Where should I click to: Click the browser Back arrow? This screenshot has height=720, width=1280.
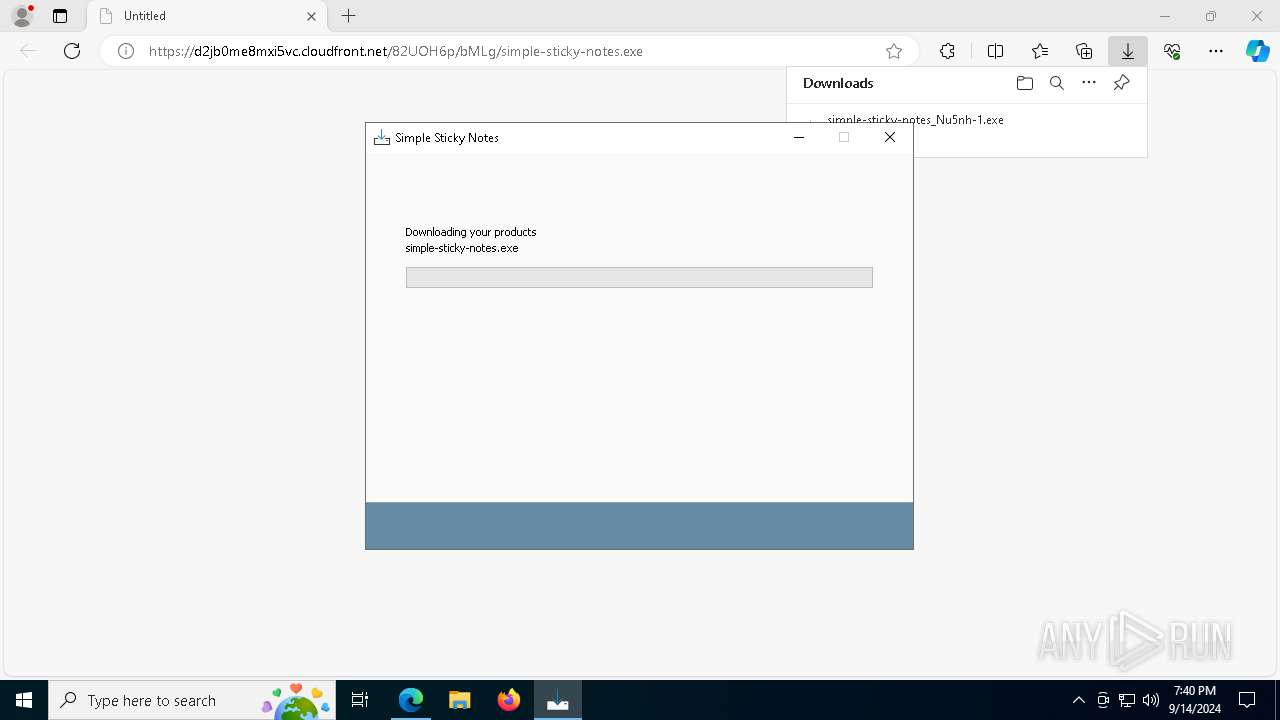coord(28,51)
